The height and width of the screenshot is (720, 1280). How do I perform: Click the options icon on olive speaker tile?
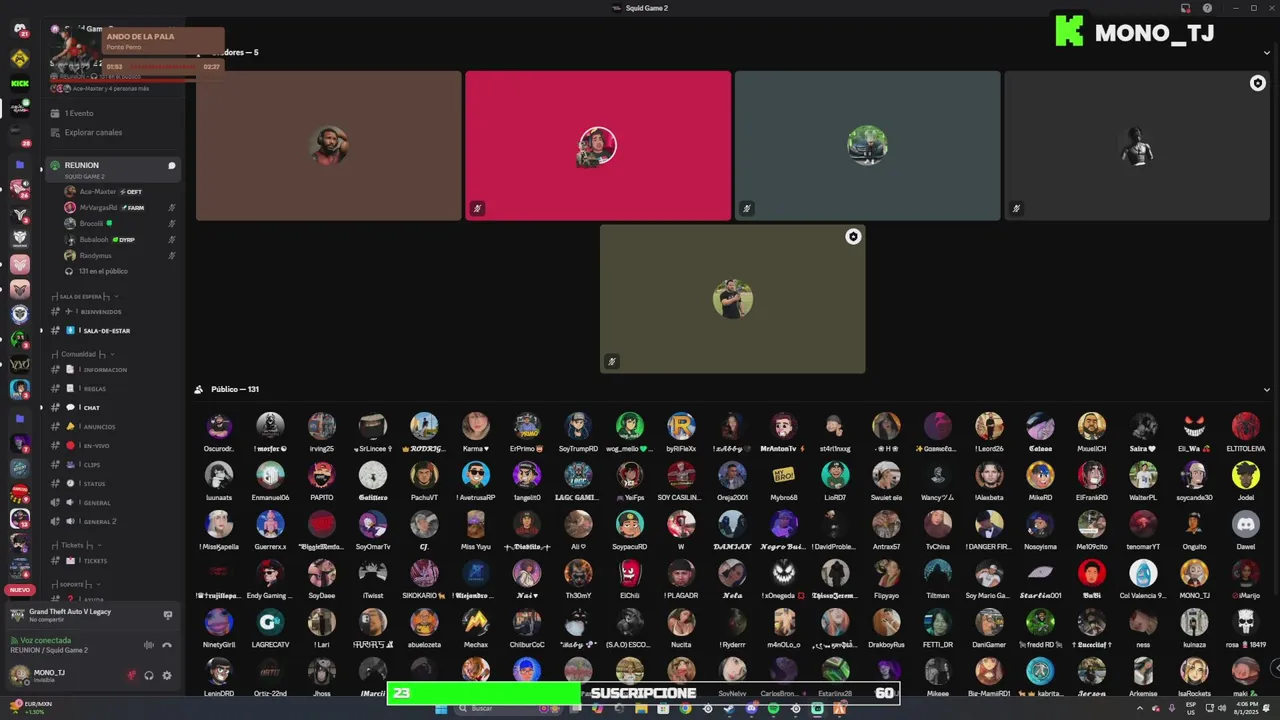click(x=853, y=237)
